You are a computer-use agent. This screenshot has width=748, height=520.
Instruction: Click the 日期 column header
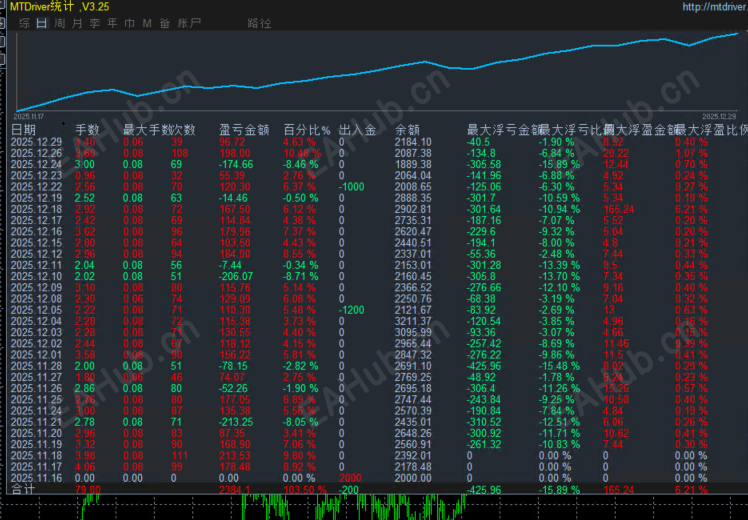(x=23, y=130)
